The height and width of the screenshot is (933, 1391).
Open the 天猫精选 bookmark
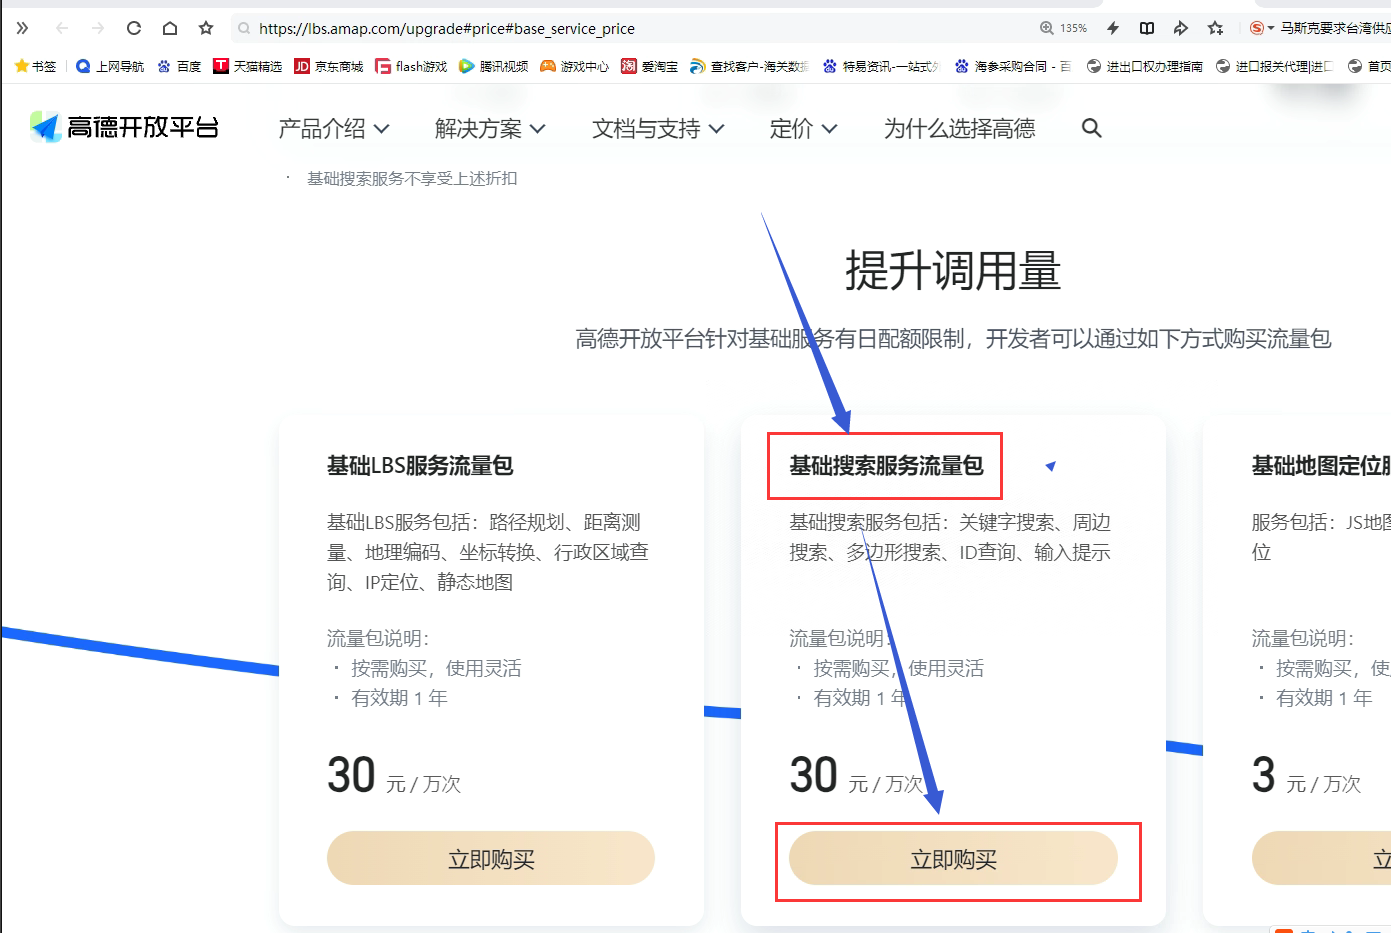pos(248,66)
